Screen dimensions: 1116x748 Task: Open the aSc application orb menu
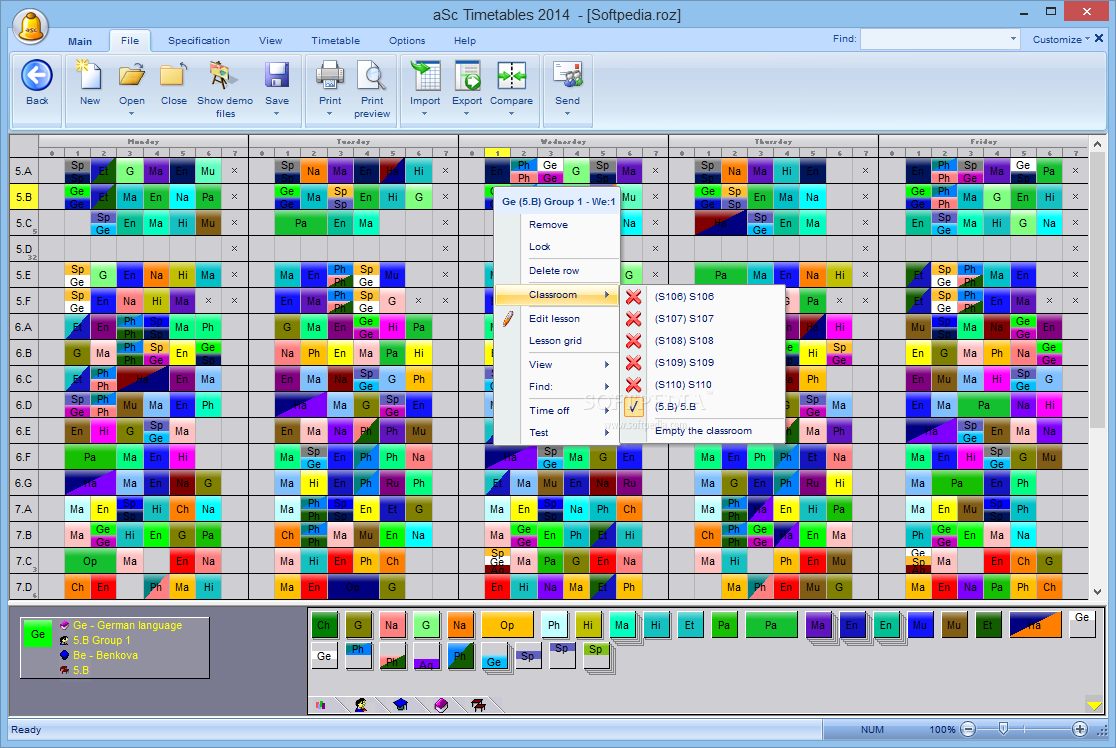pos(31,28)
